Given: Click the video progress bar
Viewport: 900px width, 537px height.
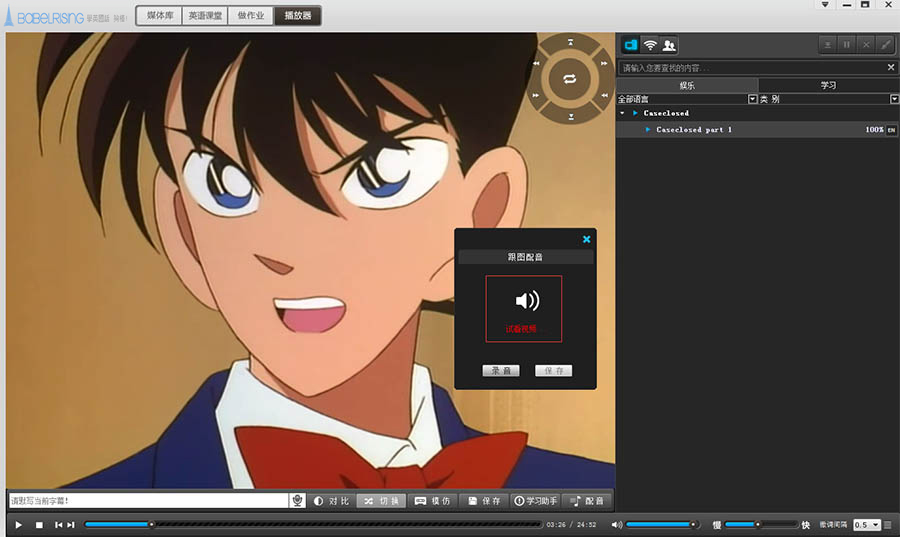Looking at the screenshot, I should pos(313,524).
